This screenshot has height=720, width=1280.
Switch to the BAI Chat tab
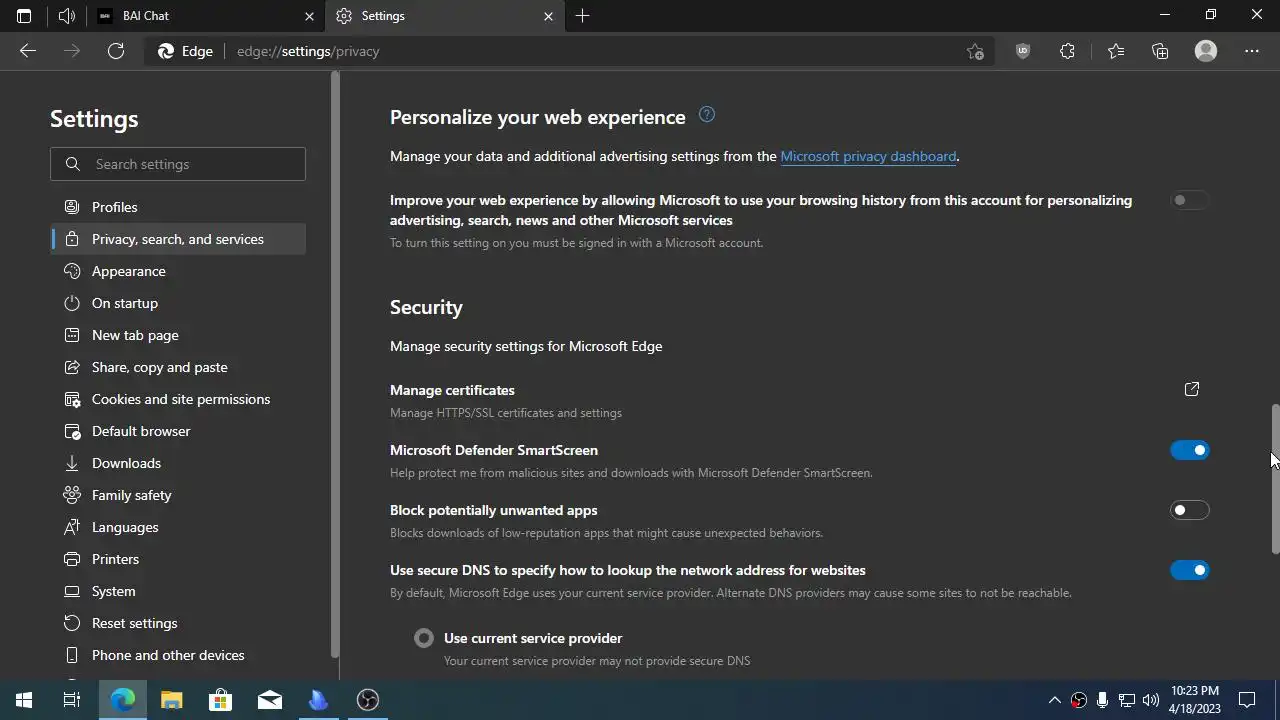click(205, 16)
